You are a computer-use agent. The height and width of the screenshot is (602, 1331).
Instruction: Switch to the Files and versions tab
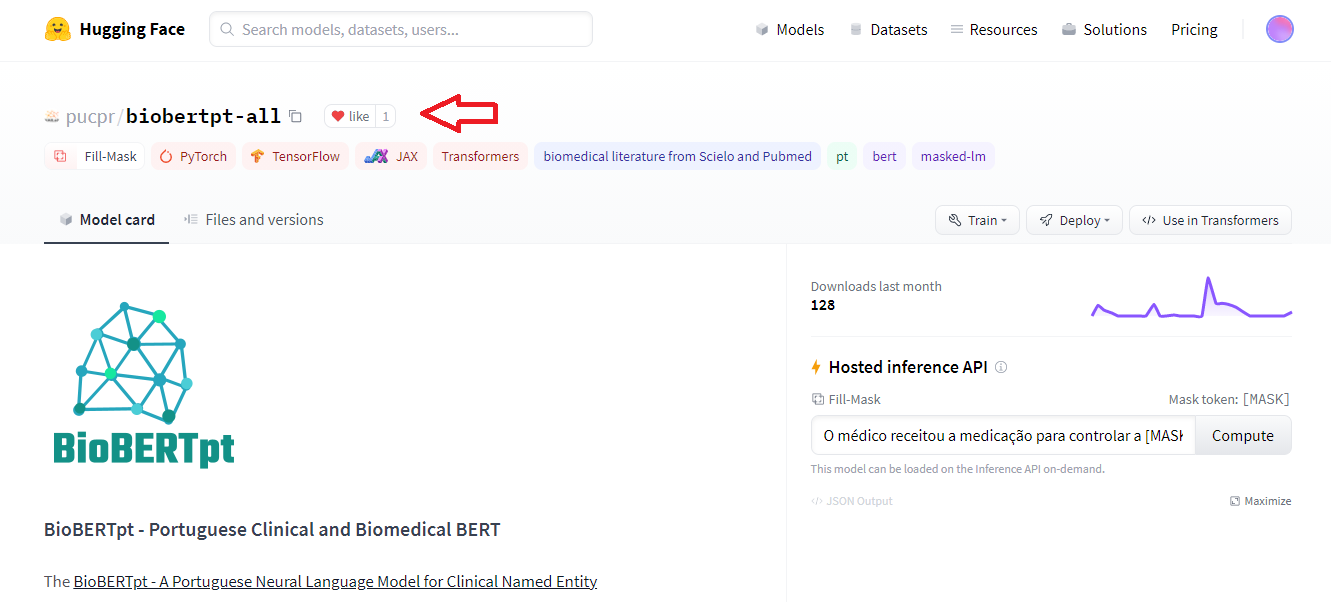(x=254, y=220)
